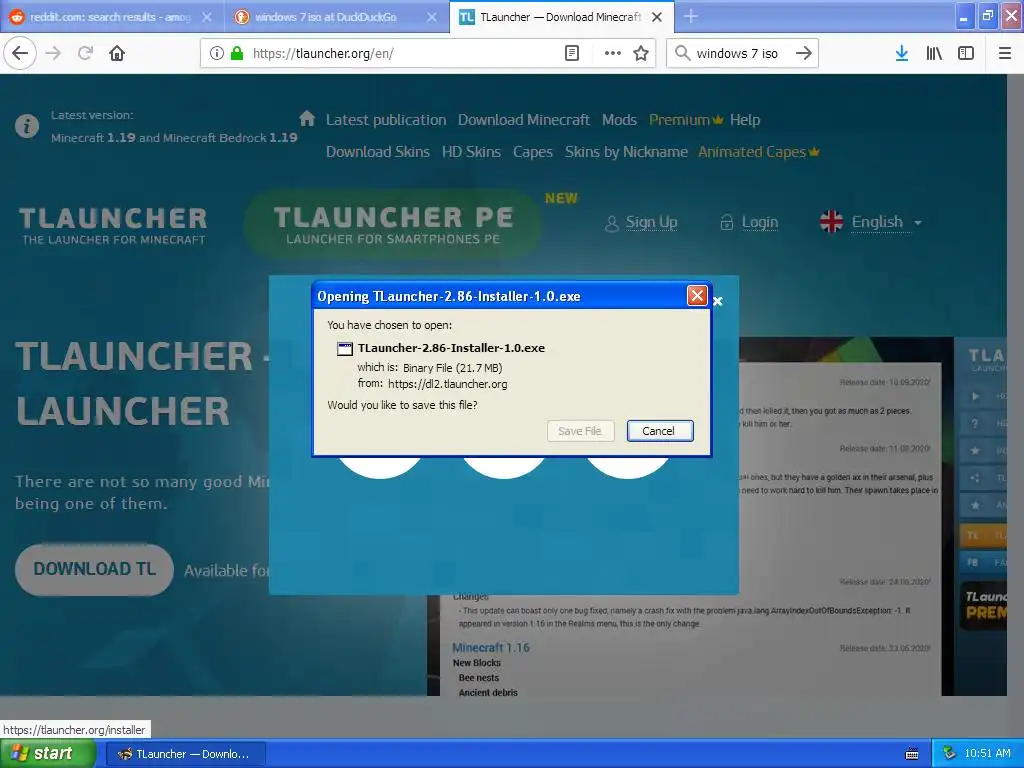
Task: Open a new tab with plus button
Action: [691, 16]
